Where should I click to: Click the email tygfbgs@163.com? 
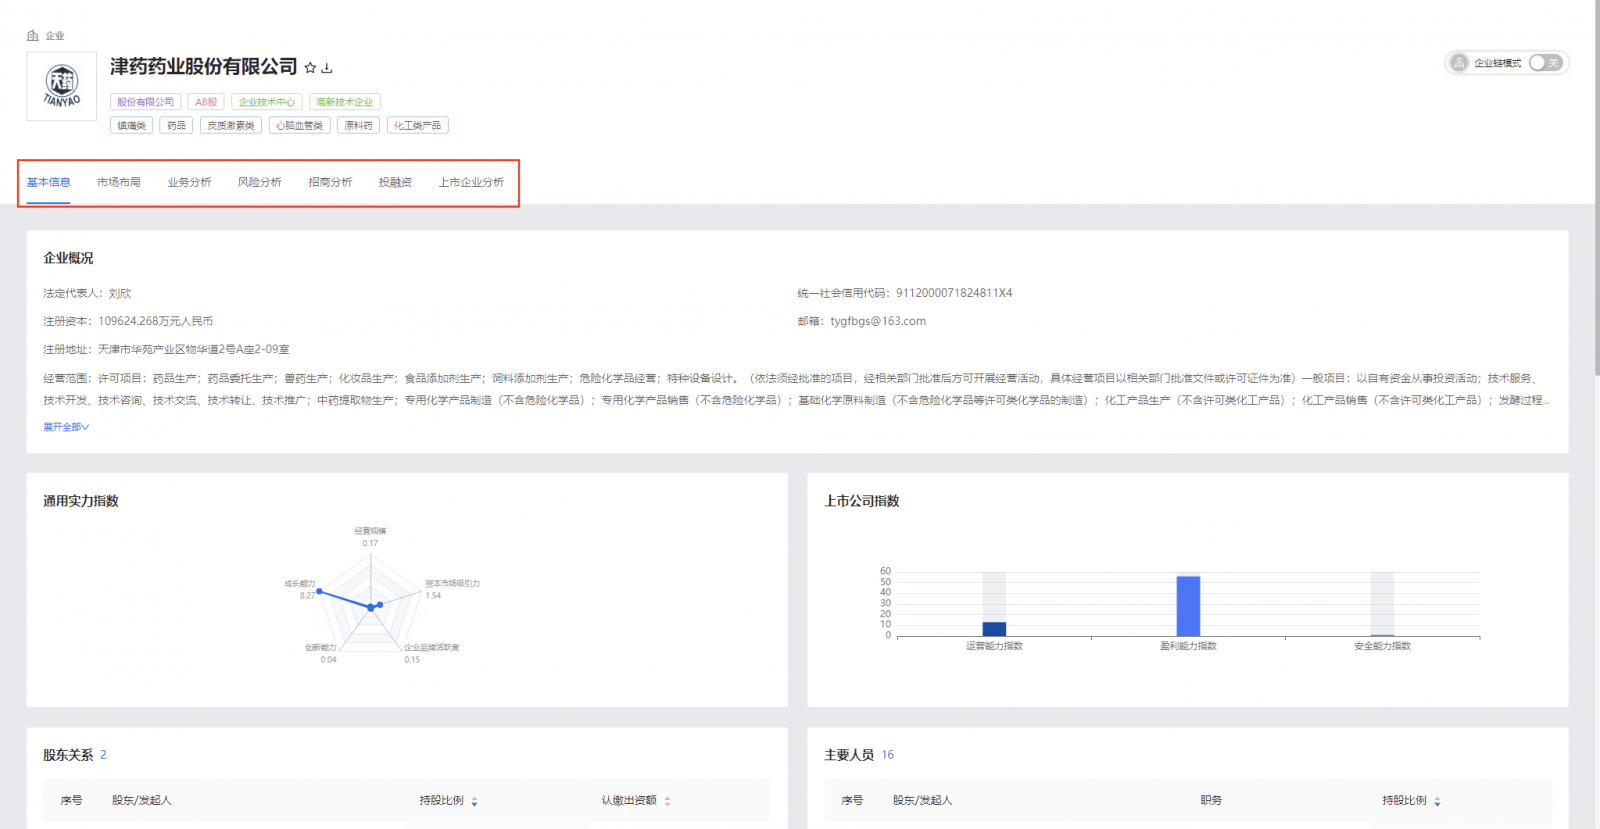point(878,321)
